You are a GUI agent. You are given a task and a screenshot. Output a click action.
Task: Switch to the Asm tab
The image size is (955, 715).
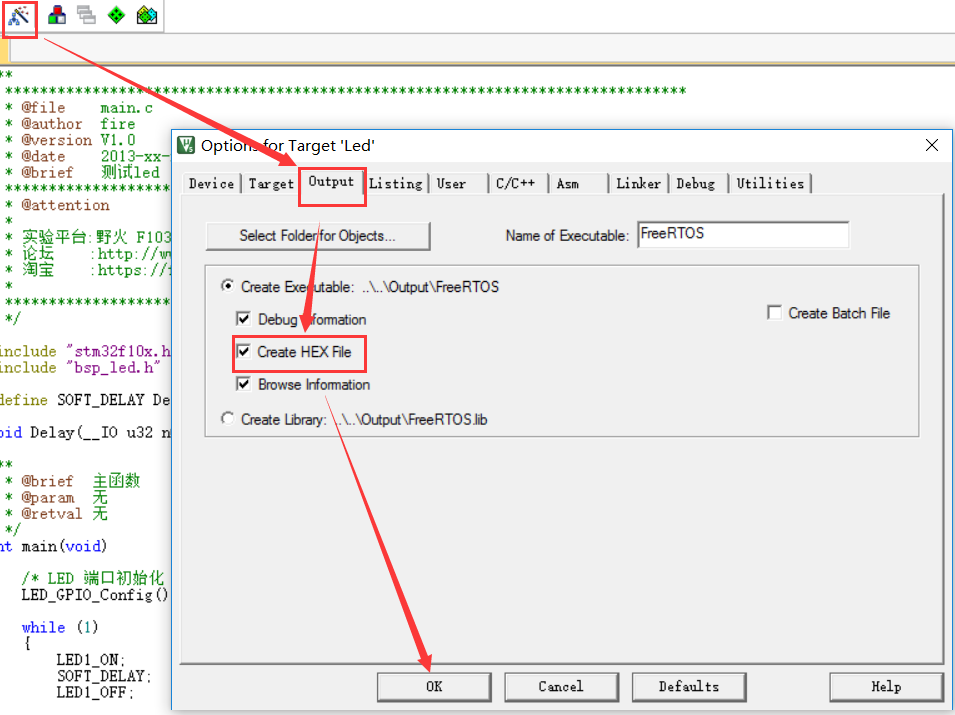point(568,184)
